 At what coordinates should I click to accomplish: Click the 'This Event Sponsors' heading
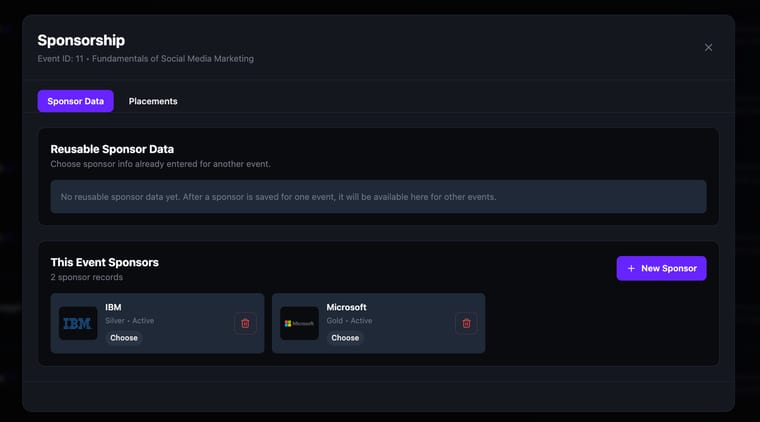pyautogui.click(x=105, y=262)
